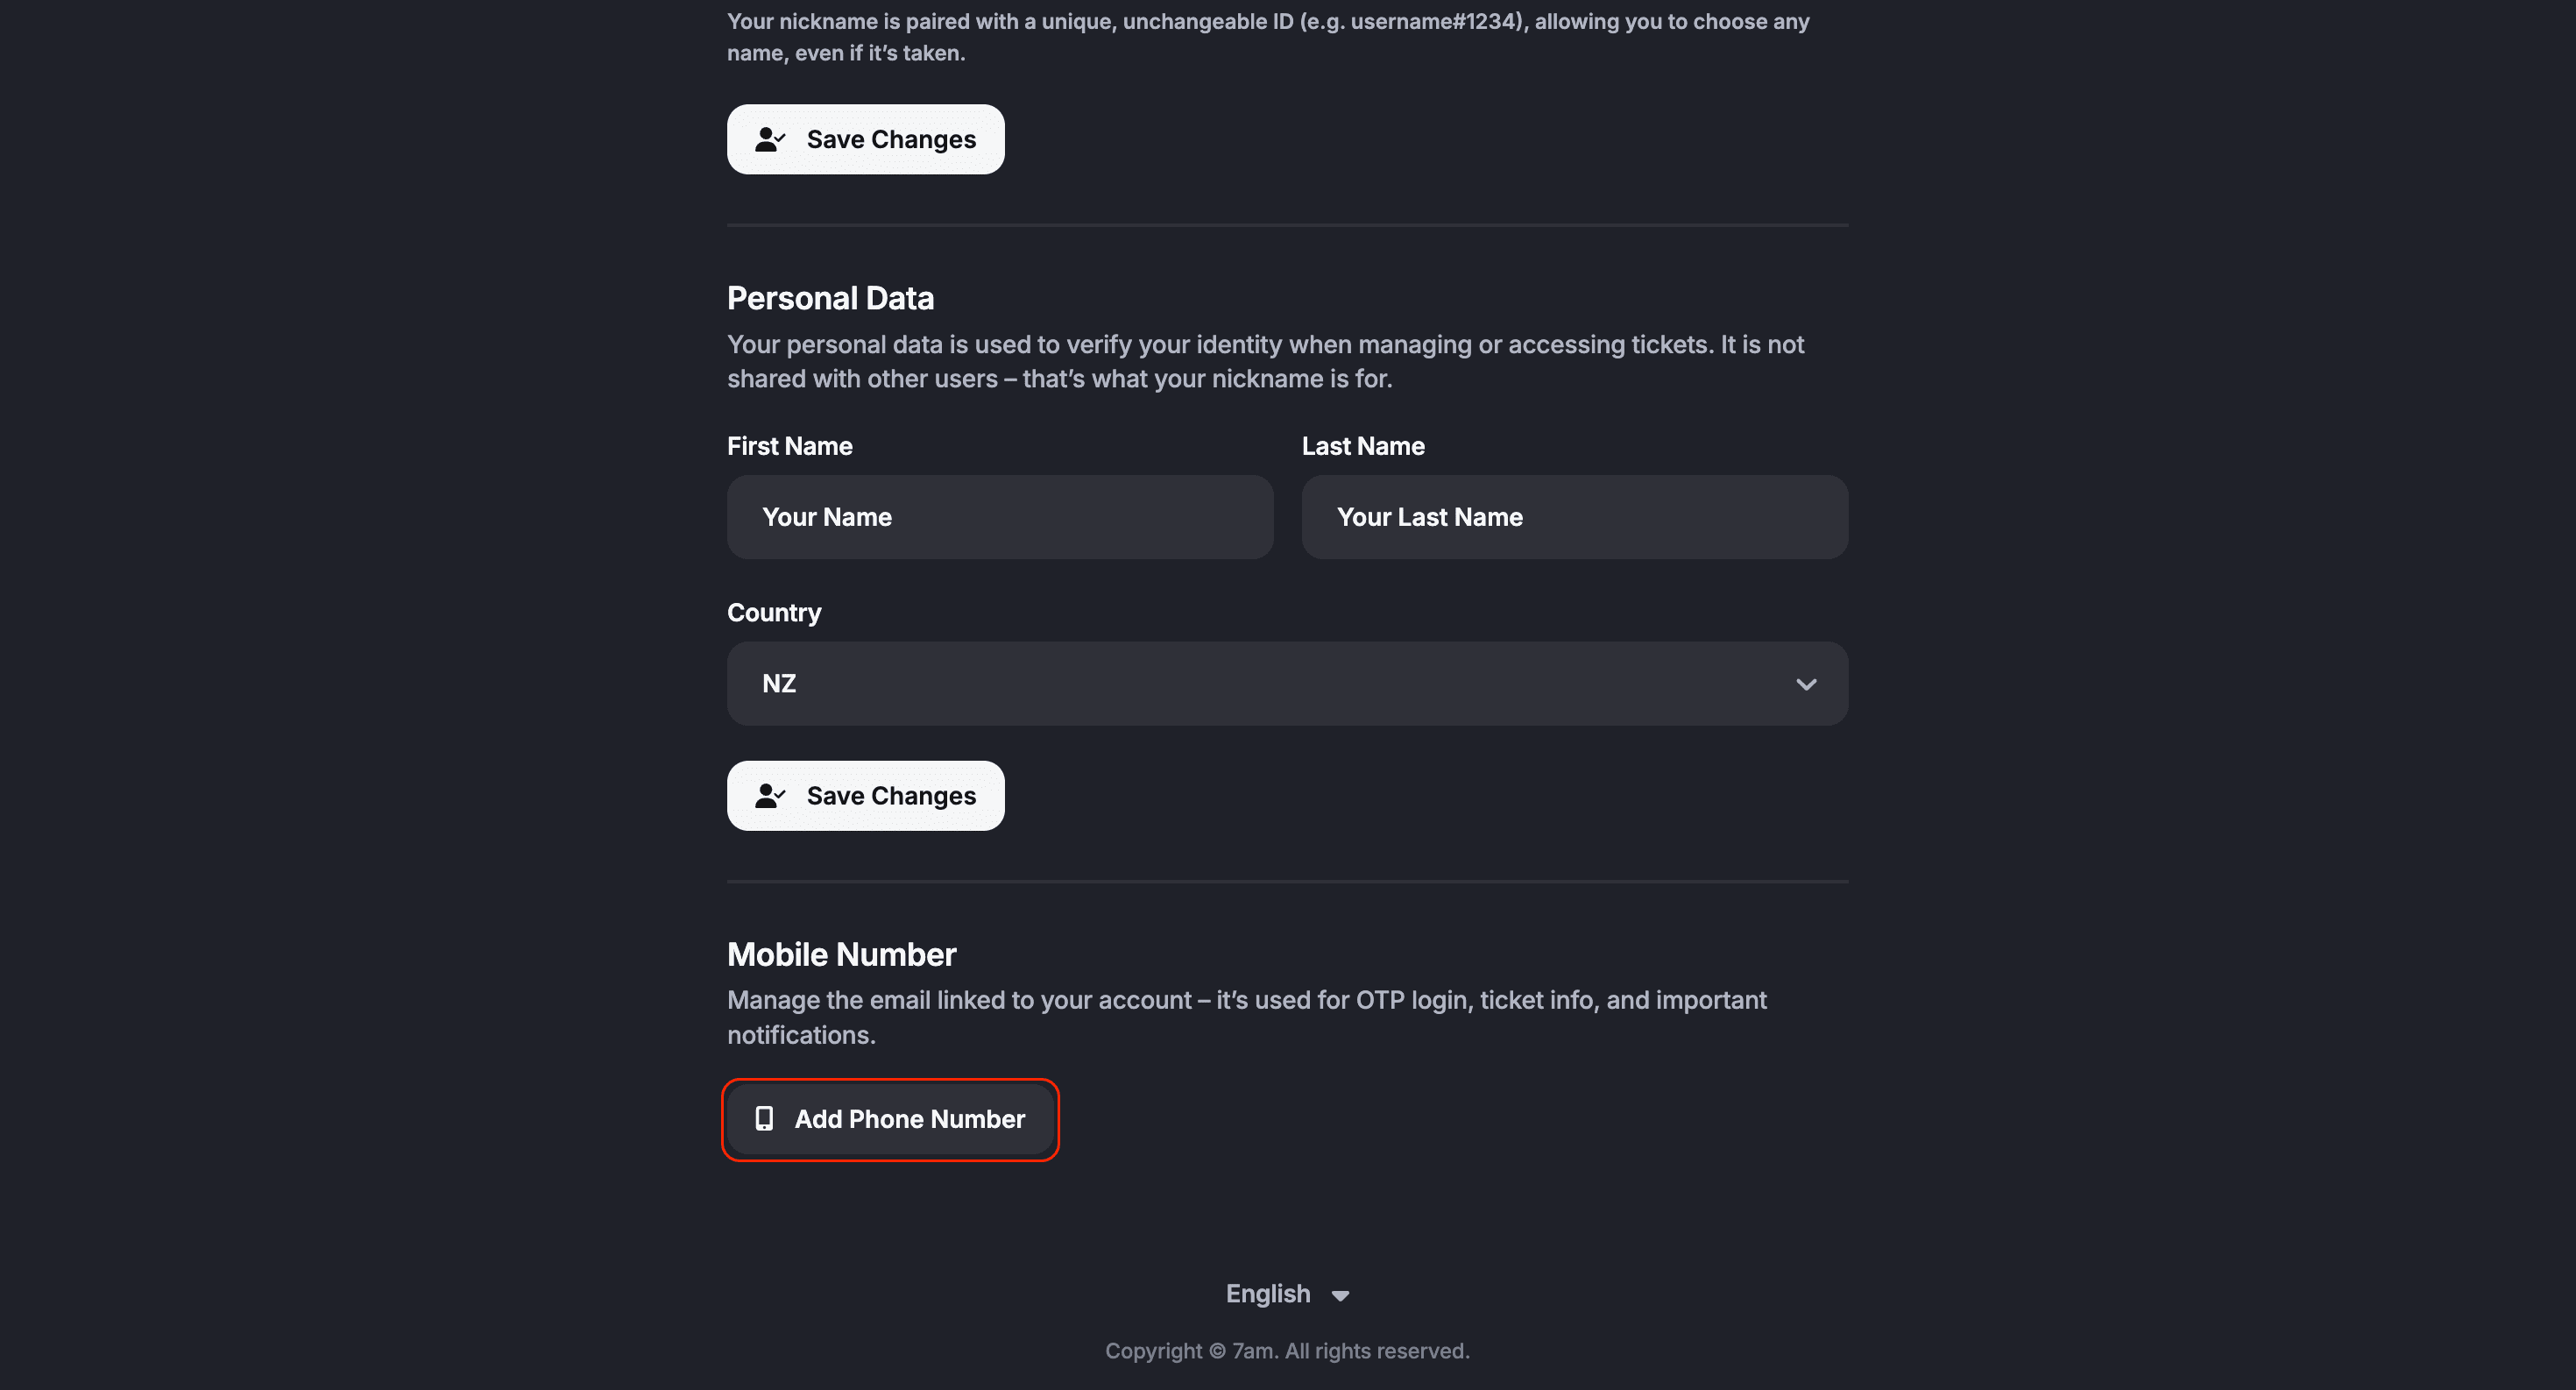Open the English language selector
This screenshot has height=1390, width=2576.
tap(1269, 1294)
